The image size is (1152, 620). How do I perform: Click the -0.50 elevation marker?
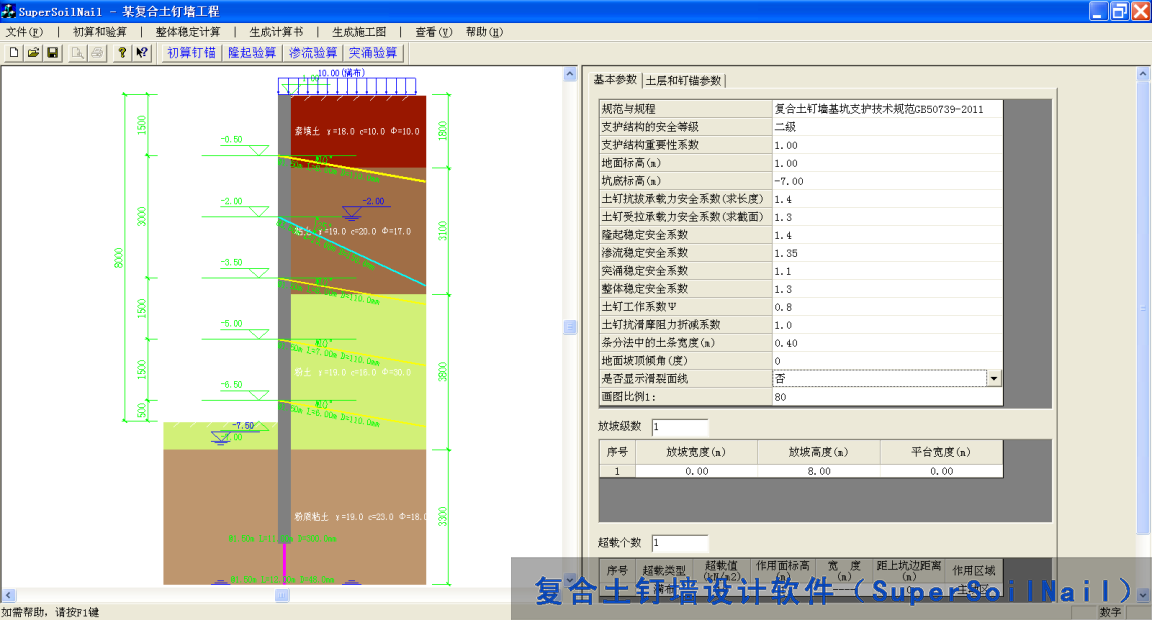point(231,139)
